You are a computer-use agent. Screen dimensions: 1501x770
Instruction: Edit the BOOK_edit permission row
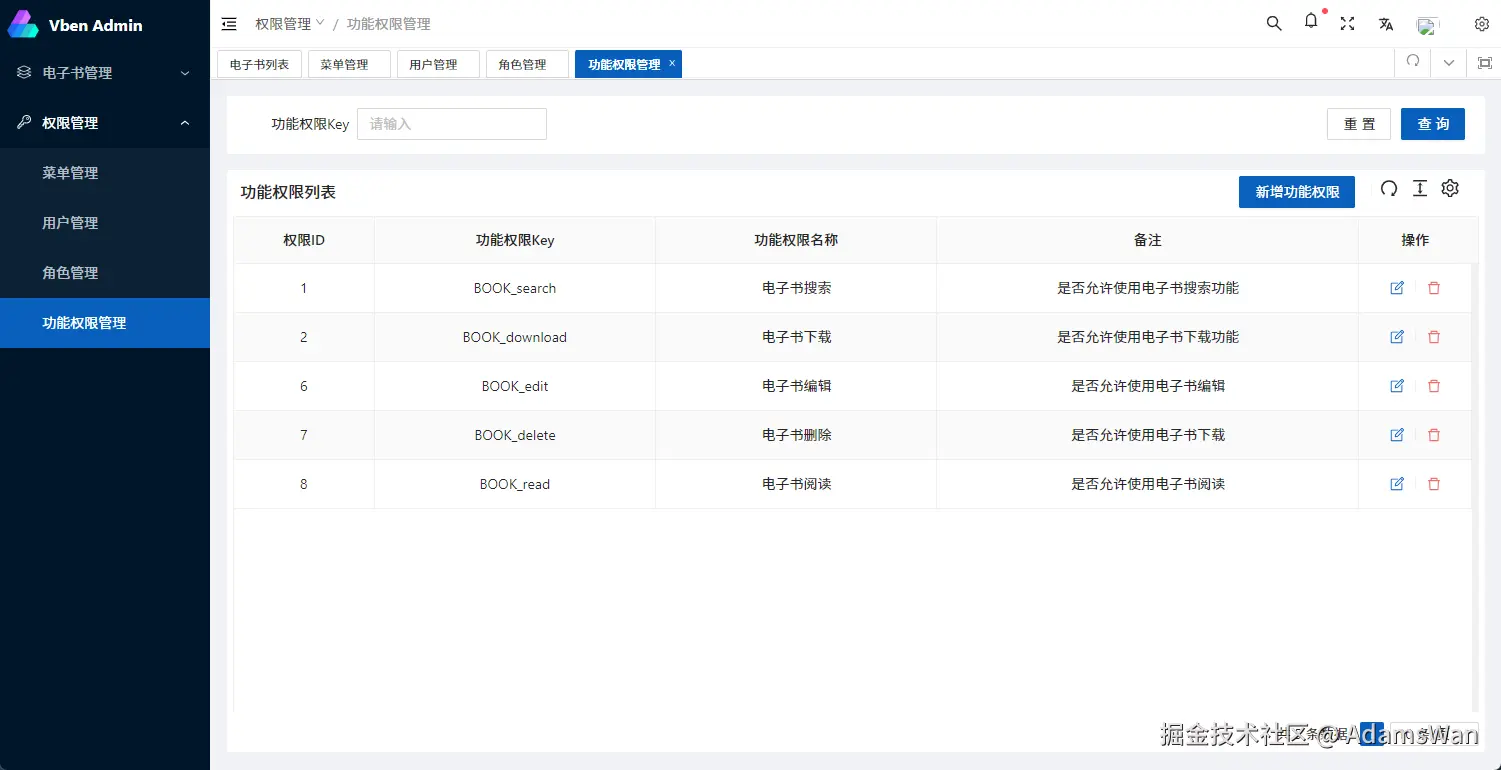pyautogui.click(x=1397, y=386)
